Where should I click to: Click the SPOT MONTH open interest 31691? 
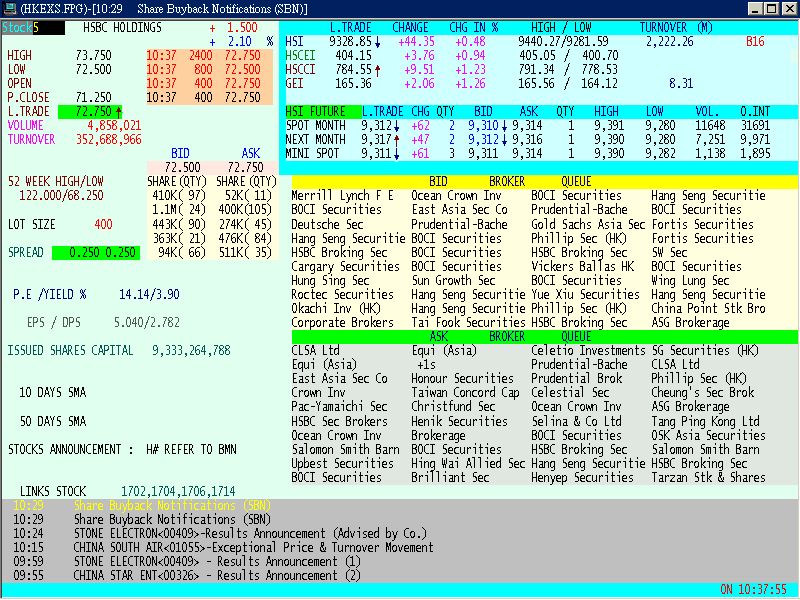[755, 126]
